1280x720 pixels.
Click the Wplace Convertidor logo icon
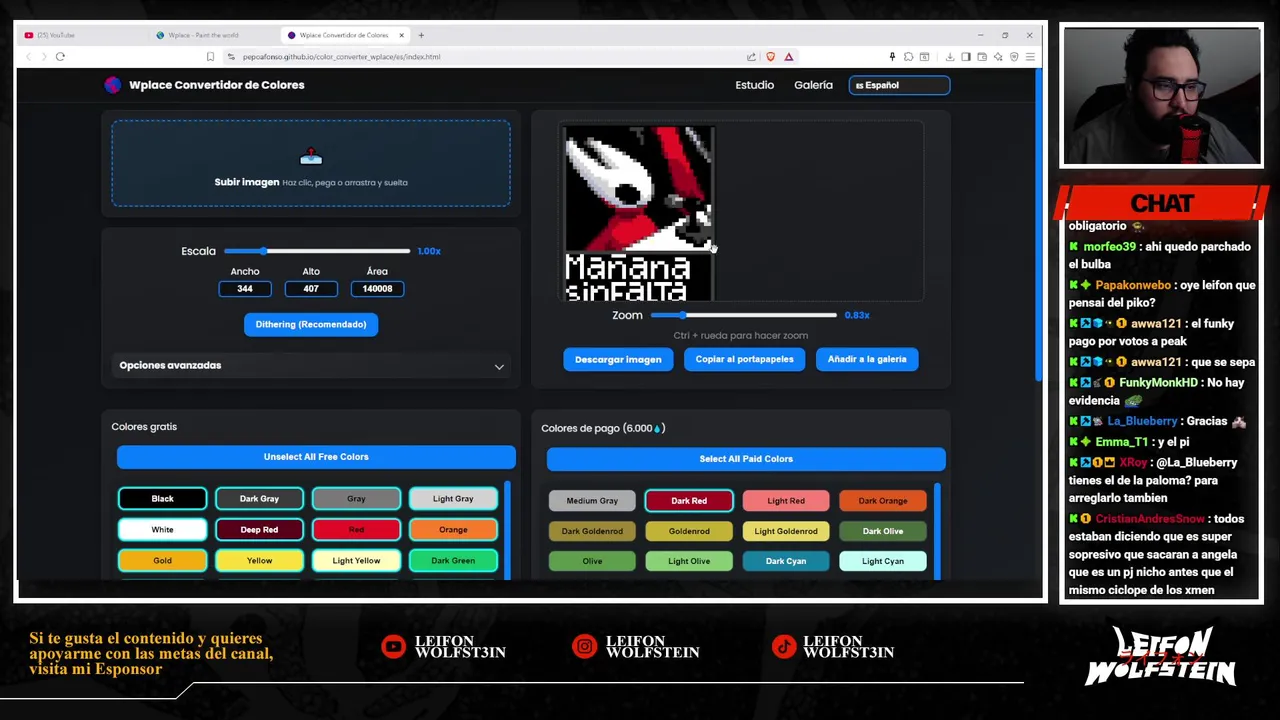click(x=113, y=85)
